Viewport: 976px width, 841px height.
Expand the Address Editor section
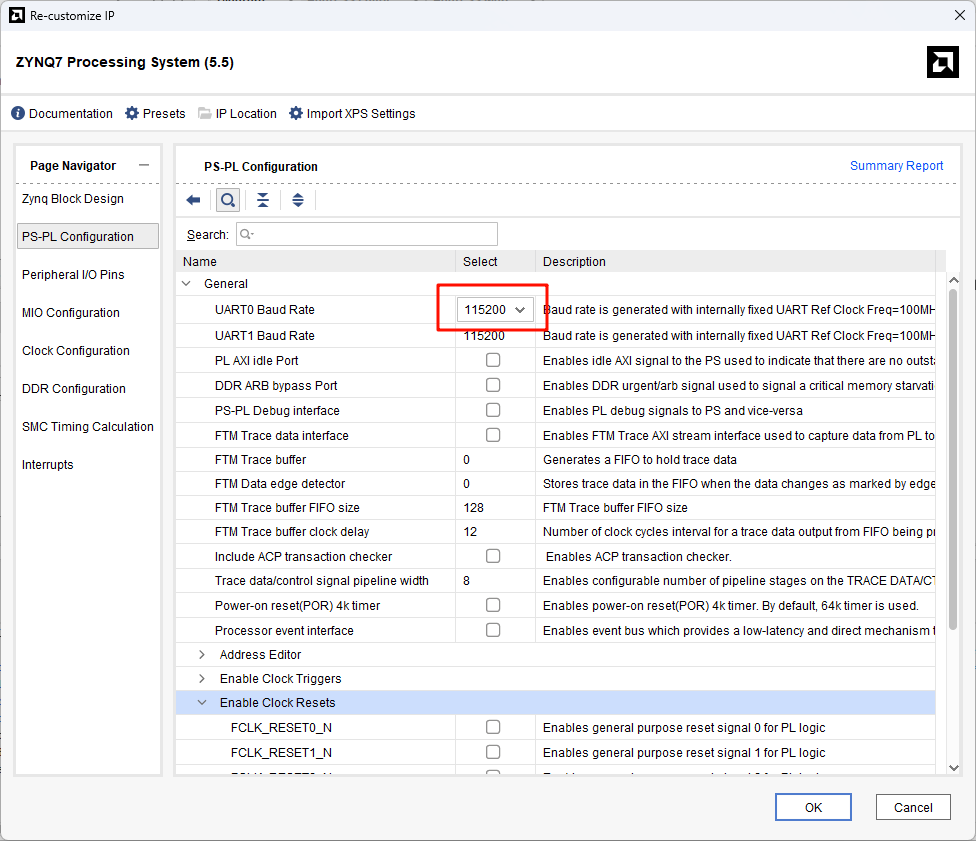tap(202, 655)
